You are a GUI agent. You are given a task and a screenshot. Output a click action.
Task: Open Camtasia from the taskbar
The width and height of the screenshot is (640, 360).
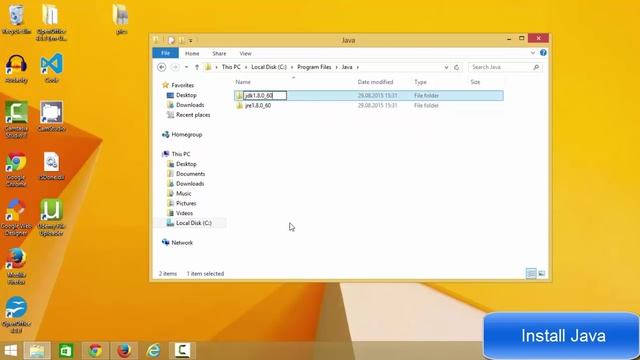click(182, 351)
